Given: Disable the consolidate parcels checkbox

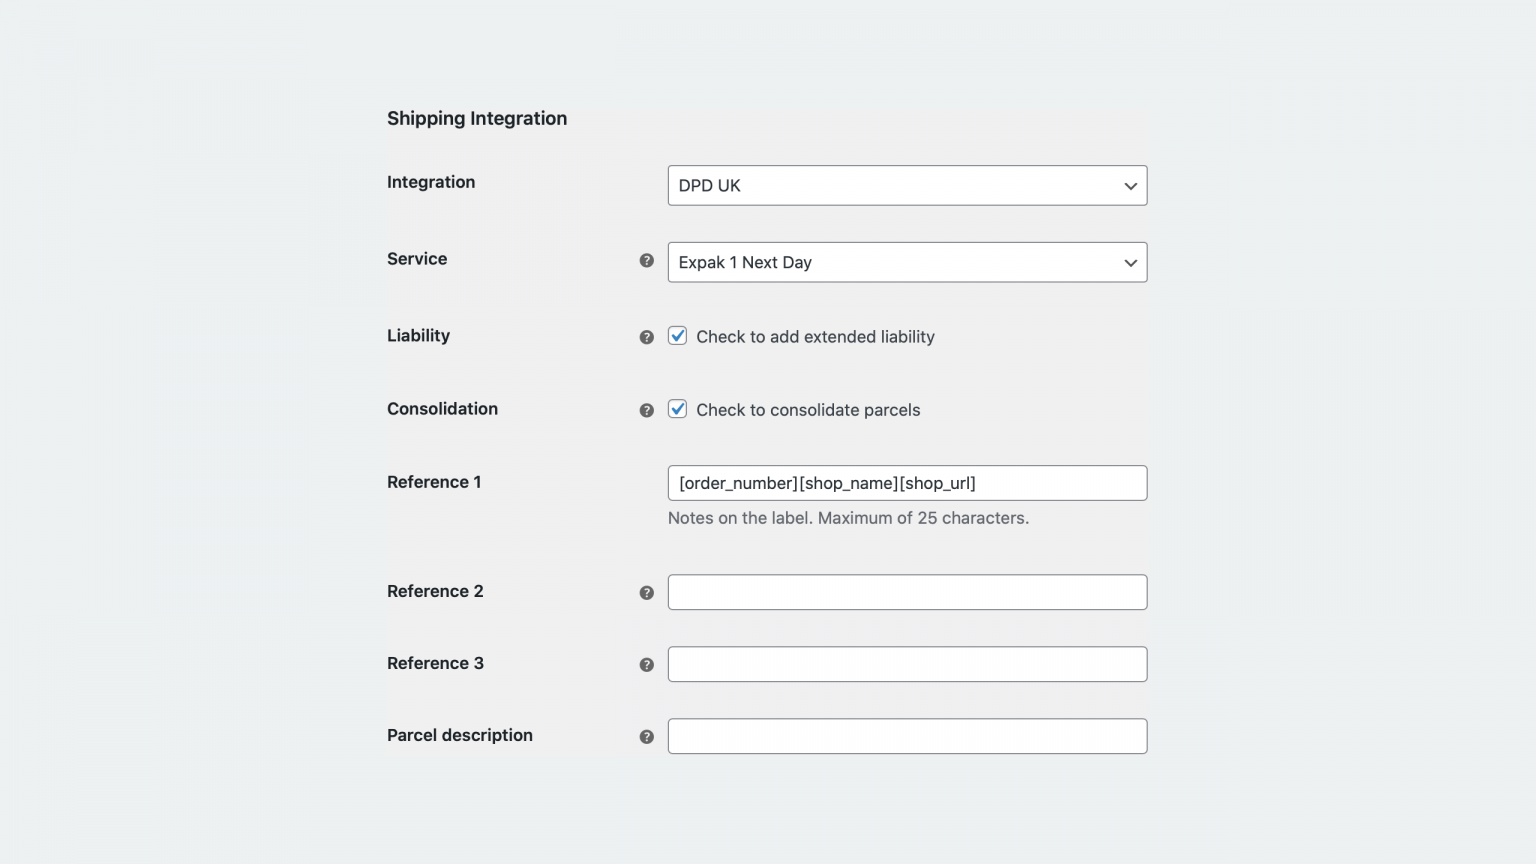Looking at the screenshot, I should [x=677, y=409].
